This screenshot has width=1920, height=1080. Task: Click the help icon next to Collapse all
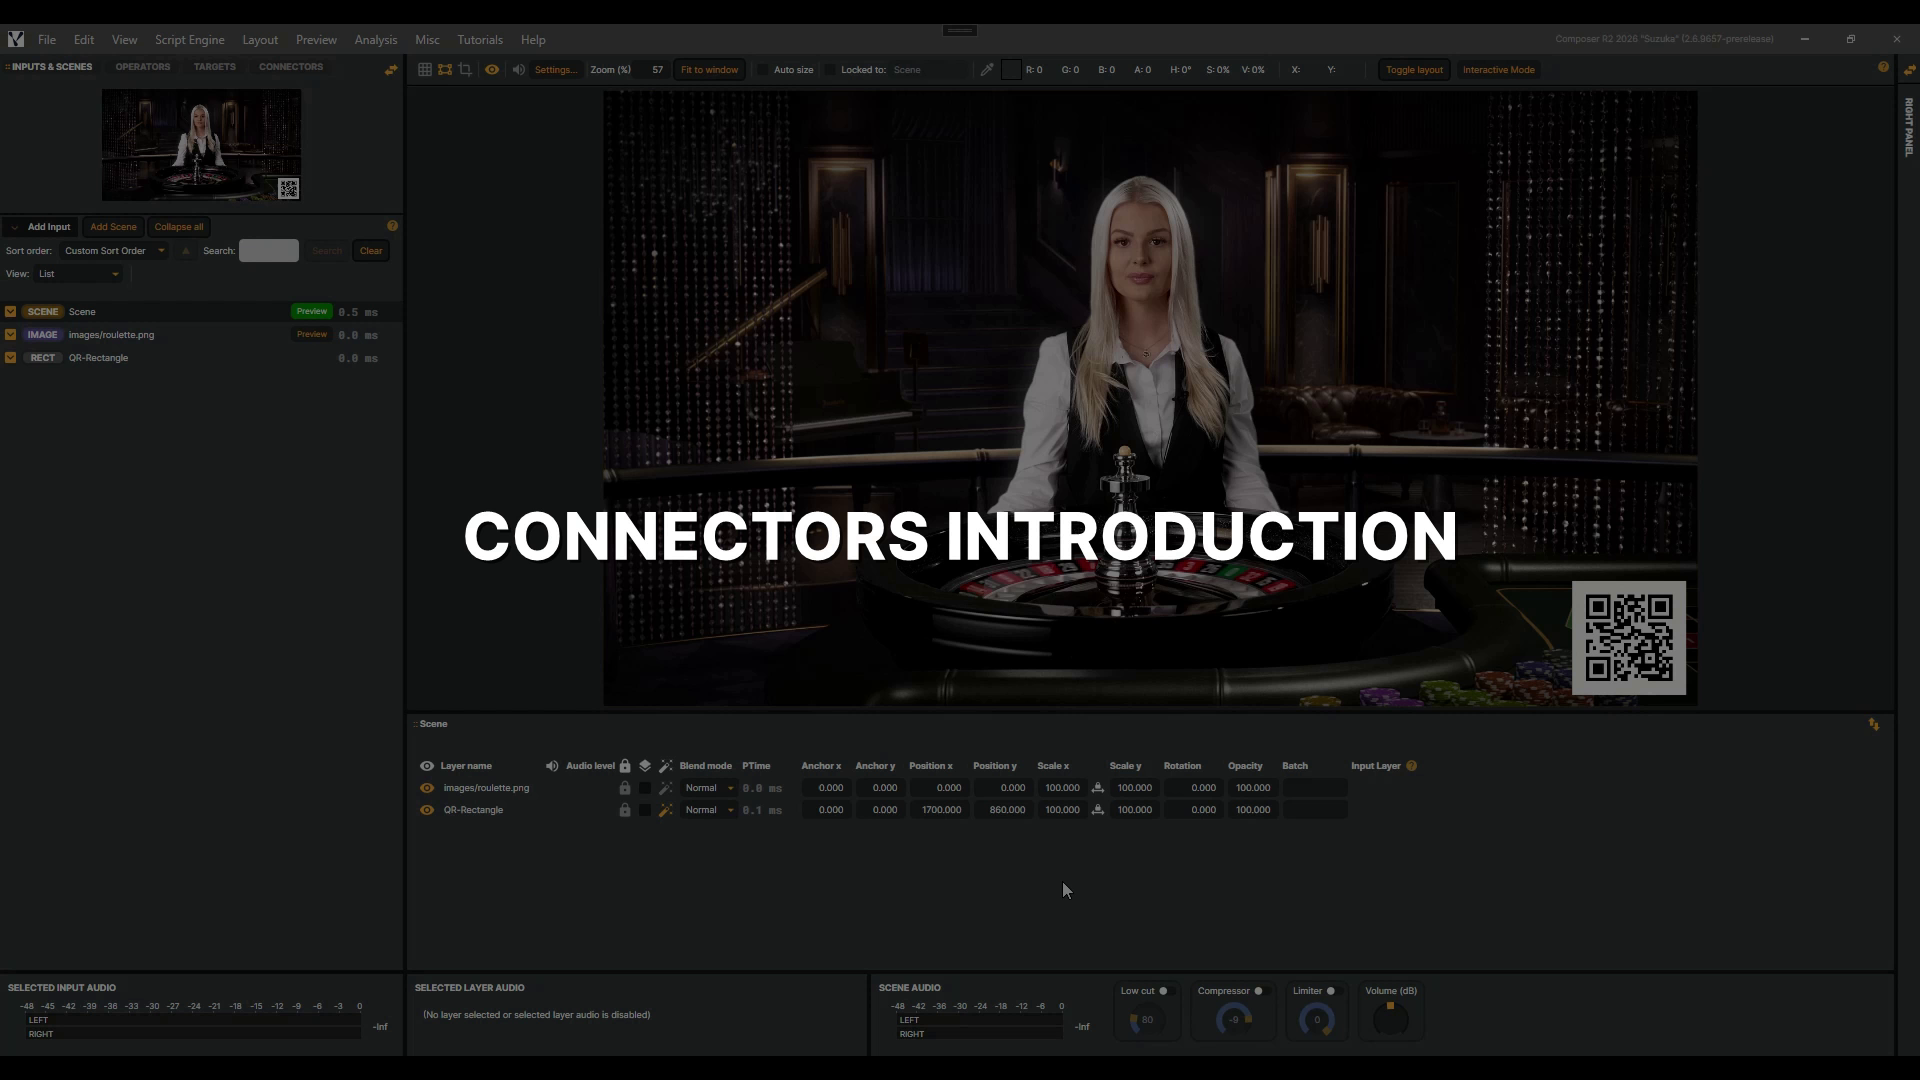392,226
